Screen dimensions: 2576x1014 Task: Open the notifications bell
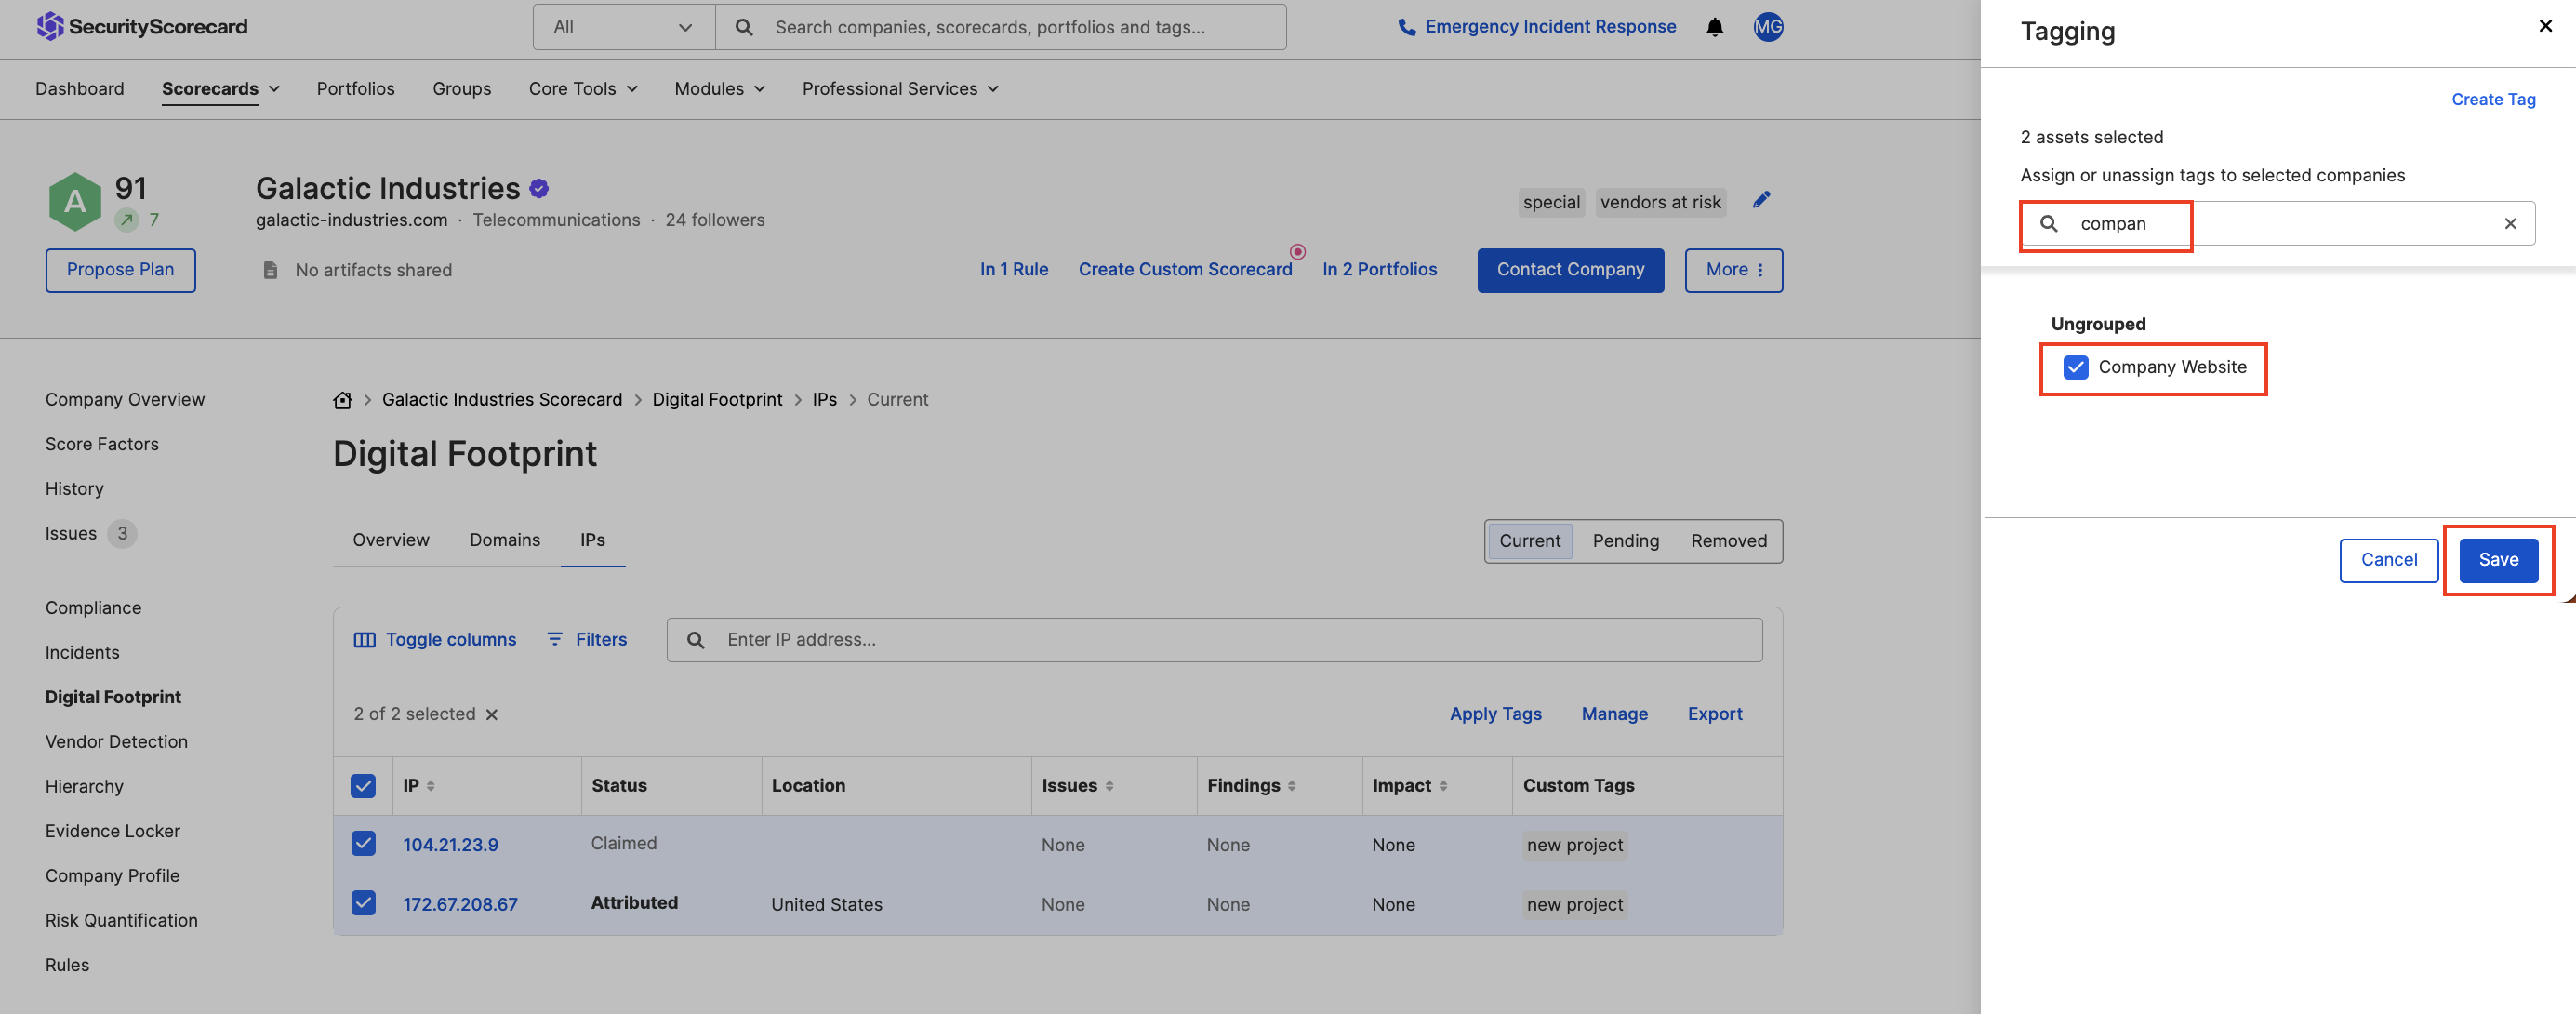[1714, 27]
